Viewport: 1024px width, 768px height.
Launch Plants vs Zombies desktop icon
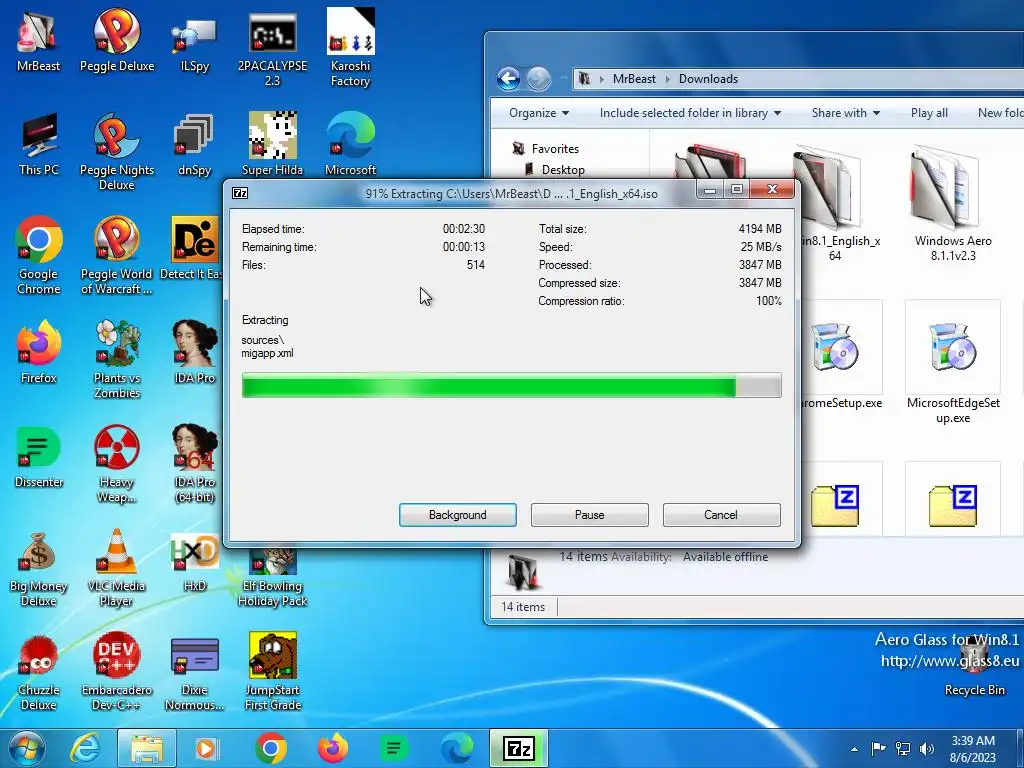click(x=117, y=359)
